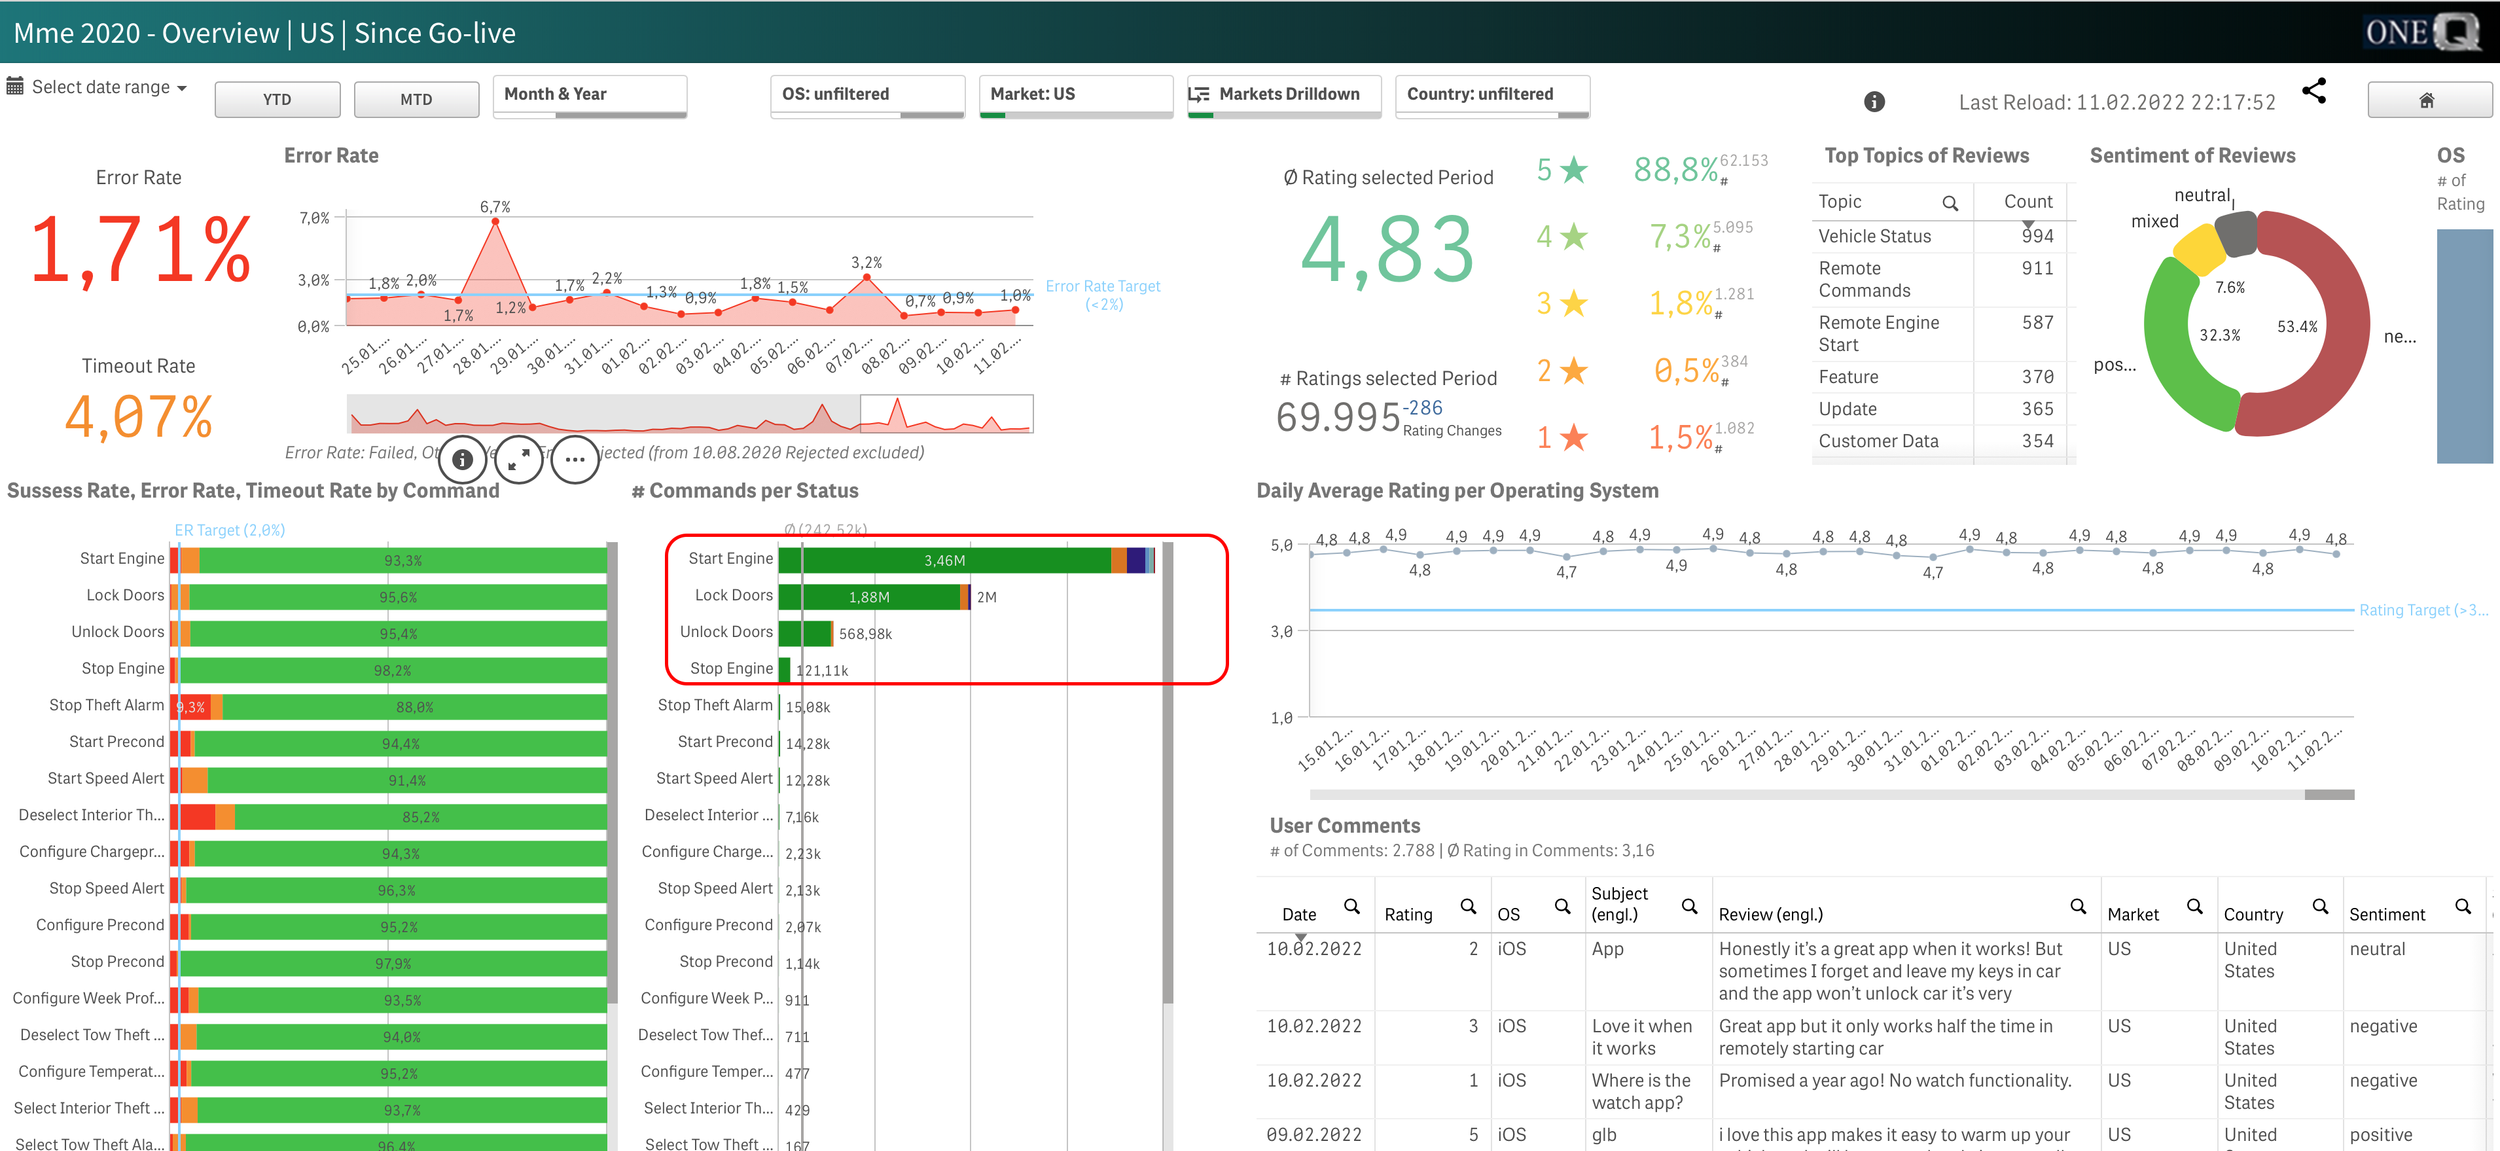This screenshot has width=2500, height=1151.
Task: Click the home icon button
Action: (2427, 100)
